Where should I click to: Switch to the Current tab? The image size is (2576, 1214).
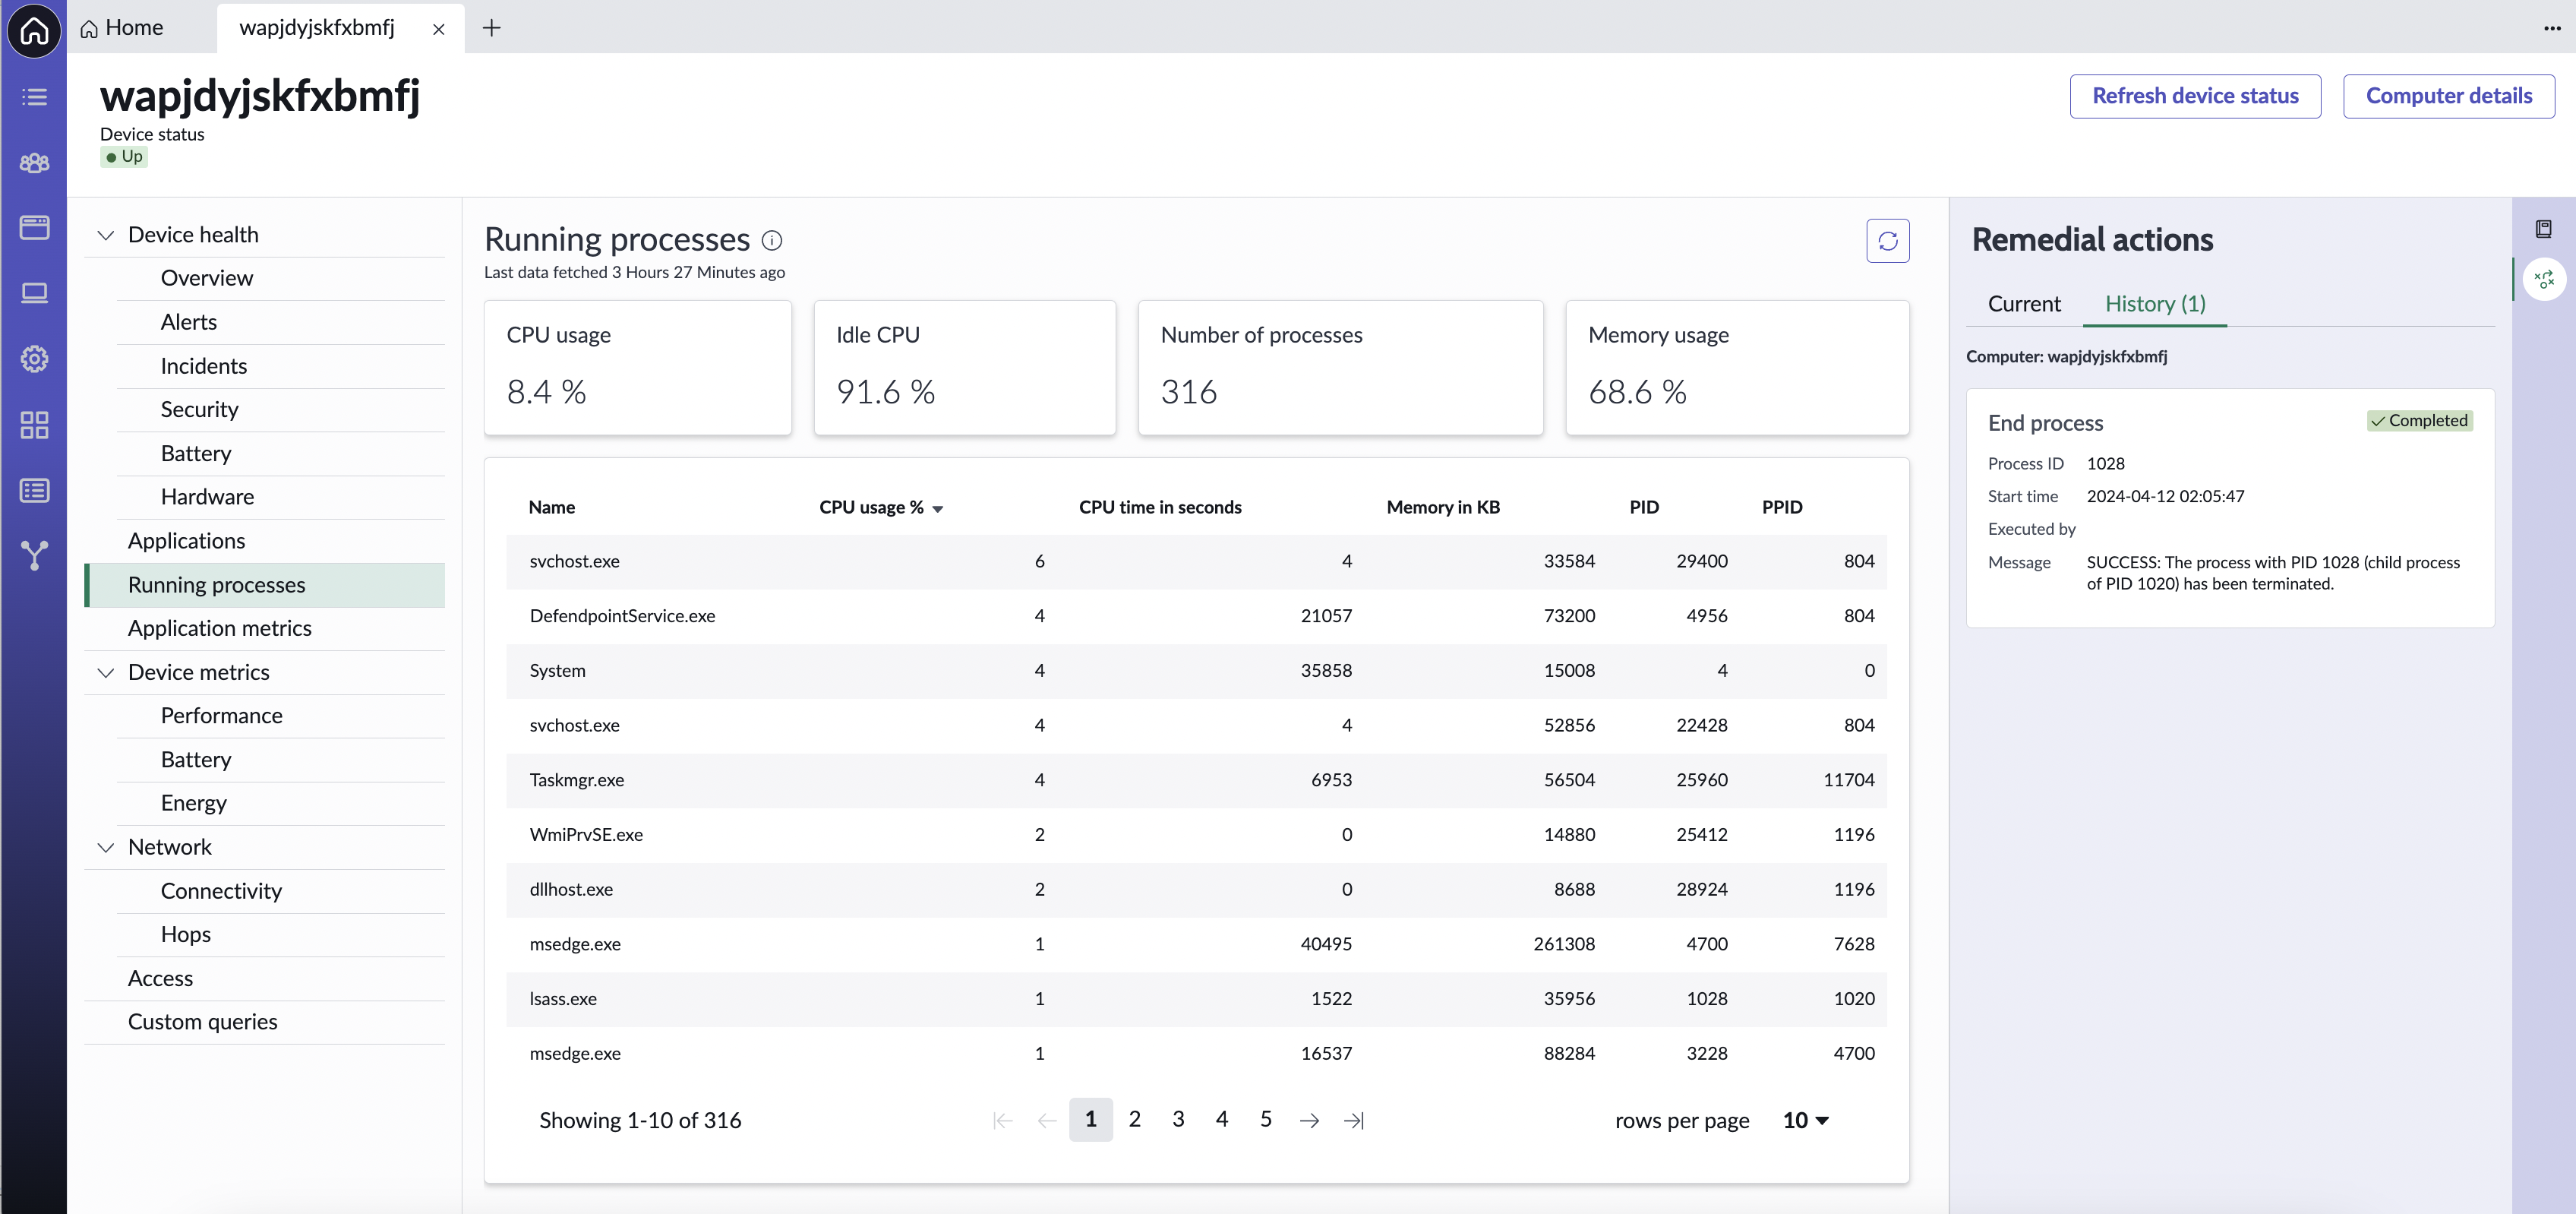(2023, 304)
